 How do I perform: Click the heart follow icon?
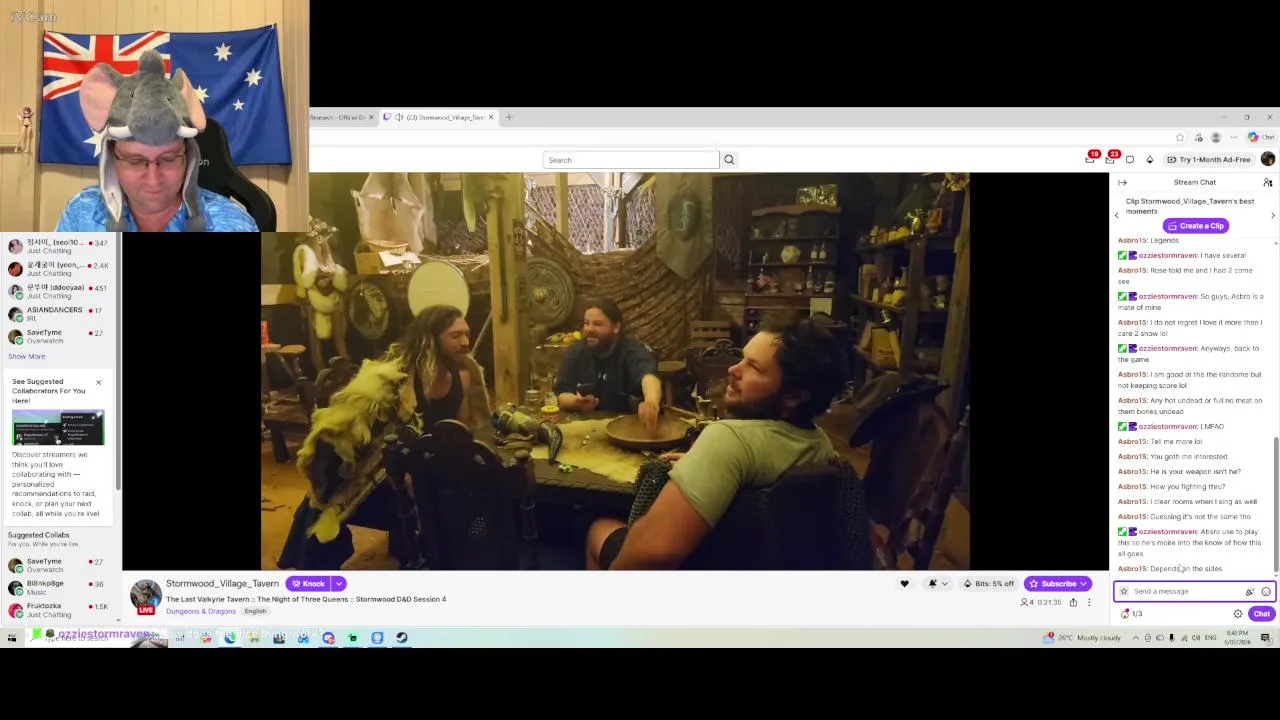point(904,584)
